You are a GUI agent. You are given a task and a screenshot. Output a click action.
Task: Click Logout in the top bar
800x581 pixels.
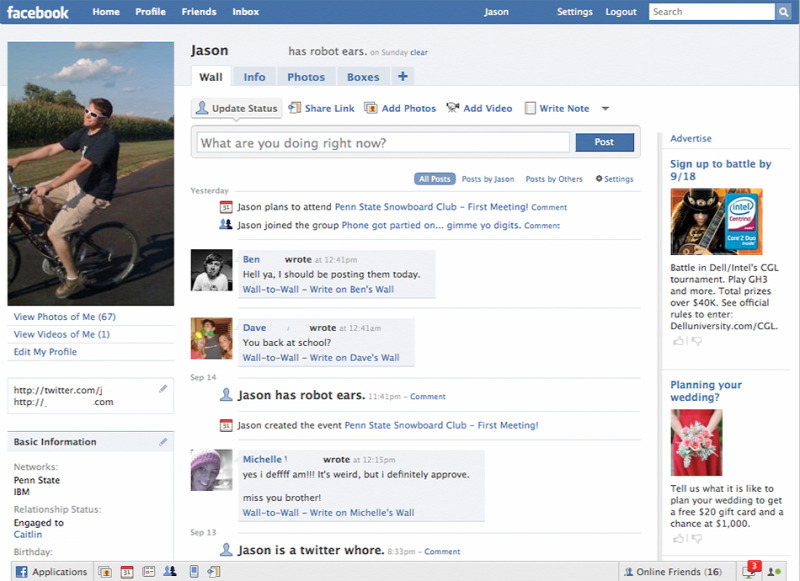click(x=621, y=12)
